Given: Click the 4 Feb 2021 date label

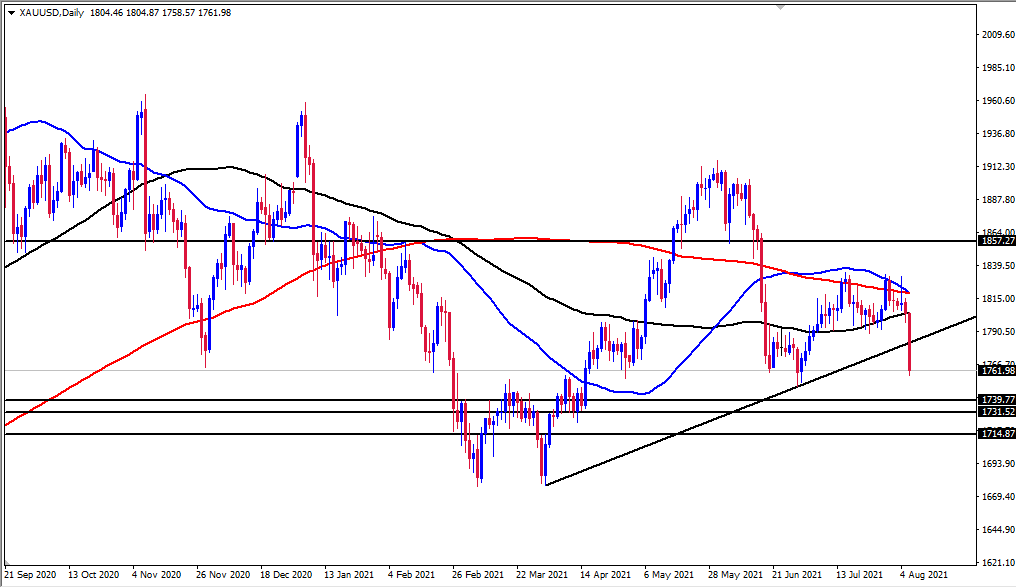Looking at the screenshot, I should [411, 574].
